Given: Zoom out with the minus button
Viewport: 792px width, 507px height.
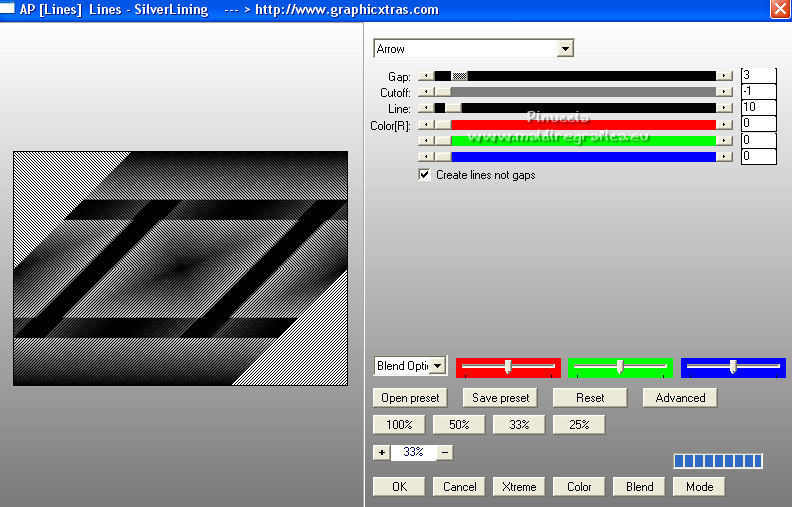Looking at the screenshot, I should coord(445,452).
